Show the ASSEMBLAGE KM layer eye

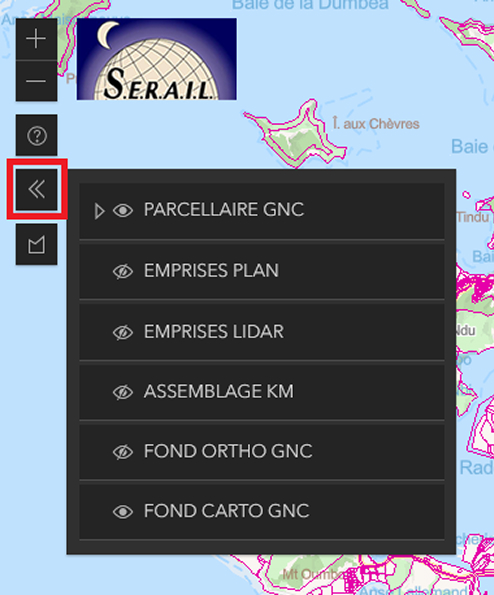point(123,392)
